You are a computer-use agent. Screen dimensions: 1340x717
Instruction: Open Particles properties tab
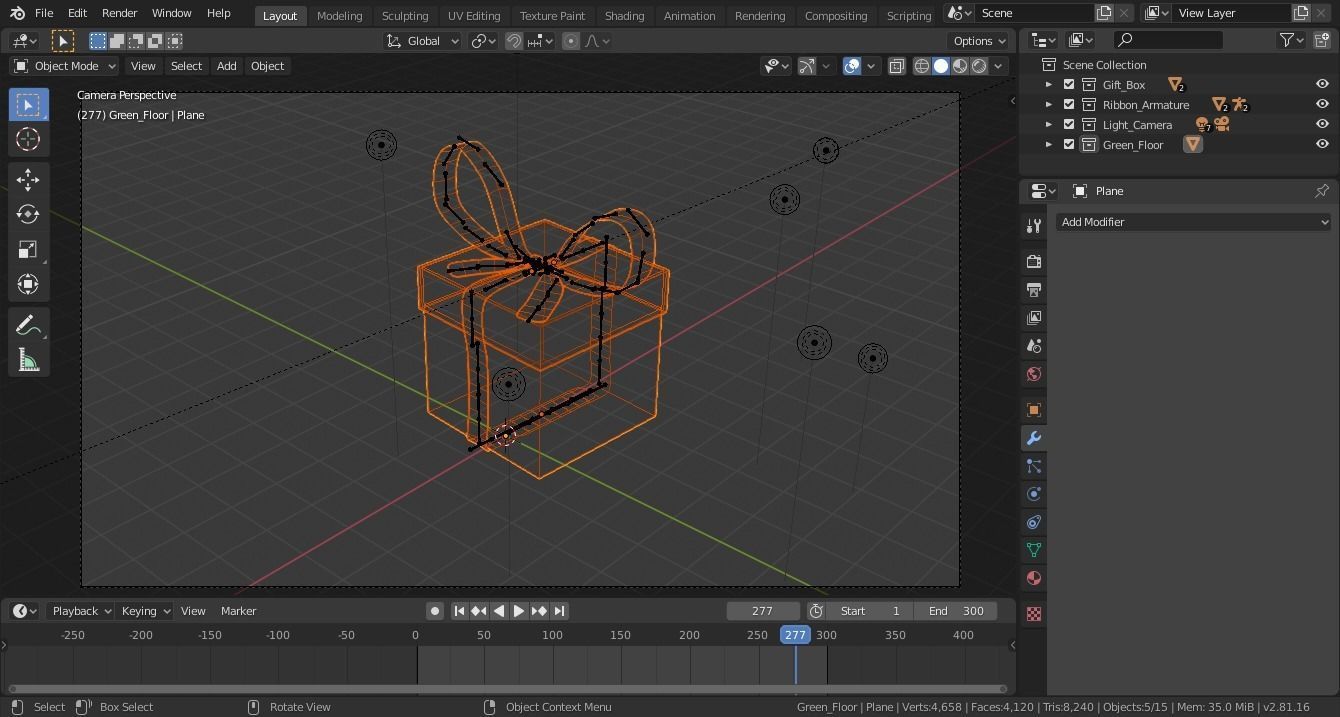point(1033,466)
